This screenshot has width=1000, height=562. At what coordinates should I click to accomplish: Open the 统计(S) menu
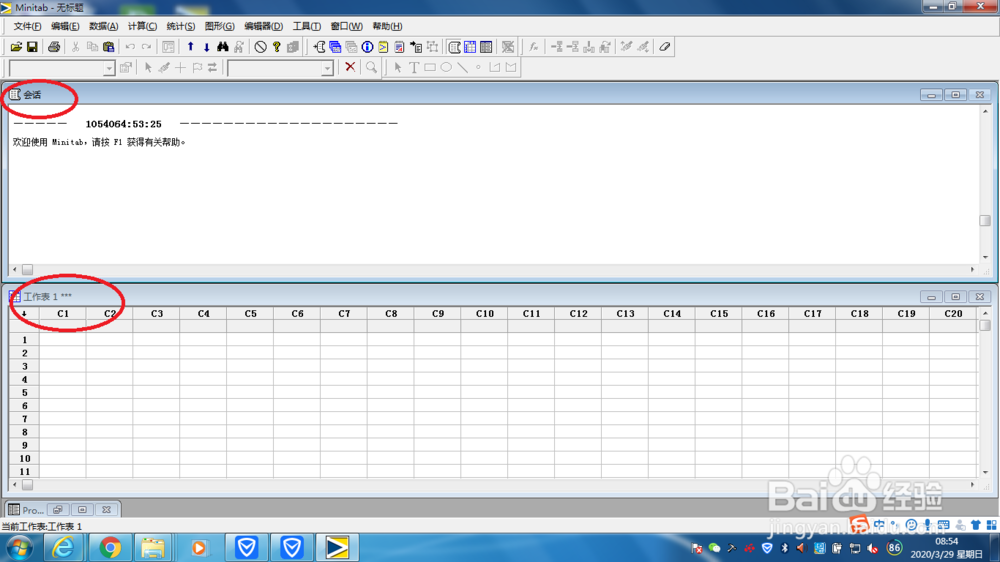click(180, 26)
